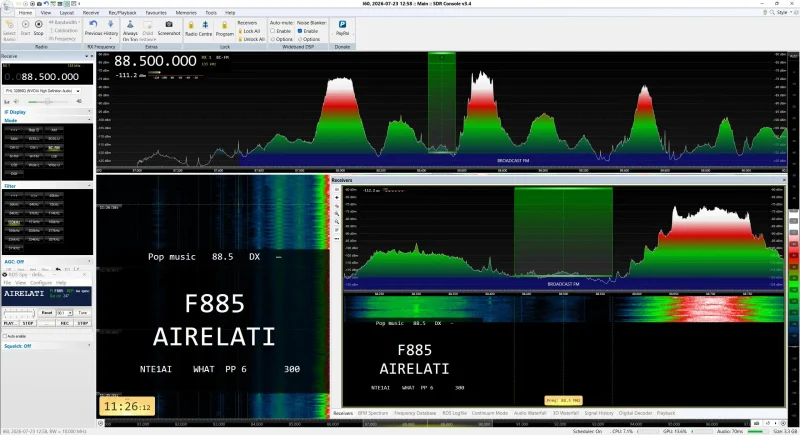Switch to Signal History tab
800x435 pixels.
(x=598, y=413)
